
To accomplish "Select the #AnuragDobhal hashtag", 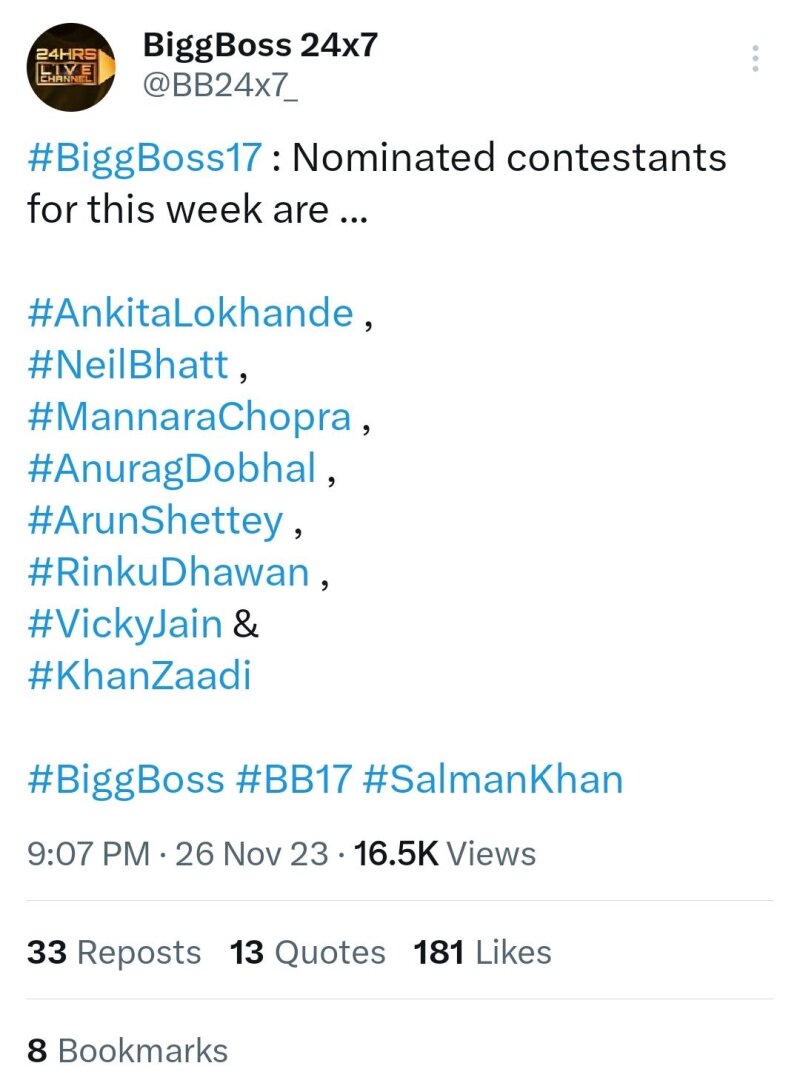I will 172,469.
